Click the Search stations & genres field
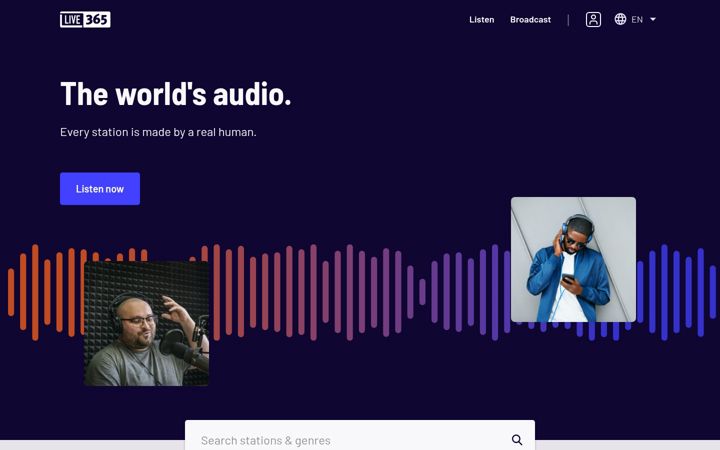 (x=360, y=436)
